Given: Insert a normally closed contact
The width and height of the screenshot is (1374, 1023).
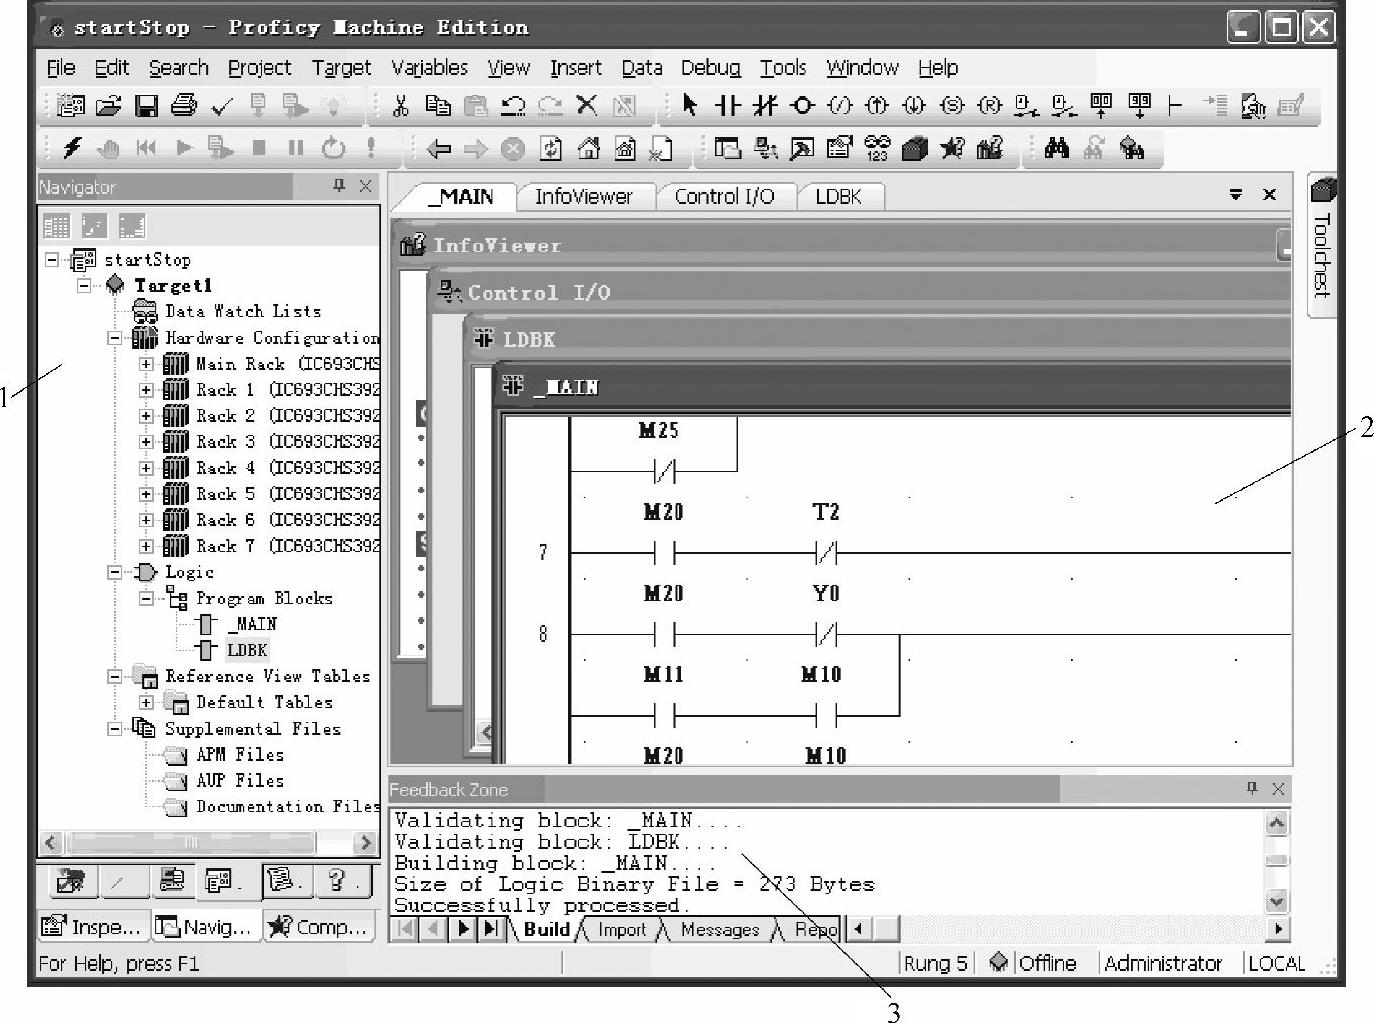Looking at the screenshot, I should 765,105.
